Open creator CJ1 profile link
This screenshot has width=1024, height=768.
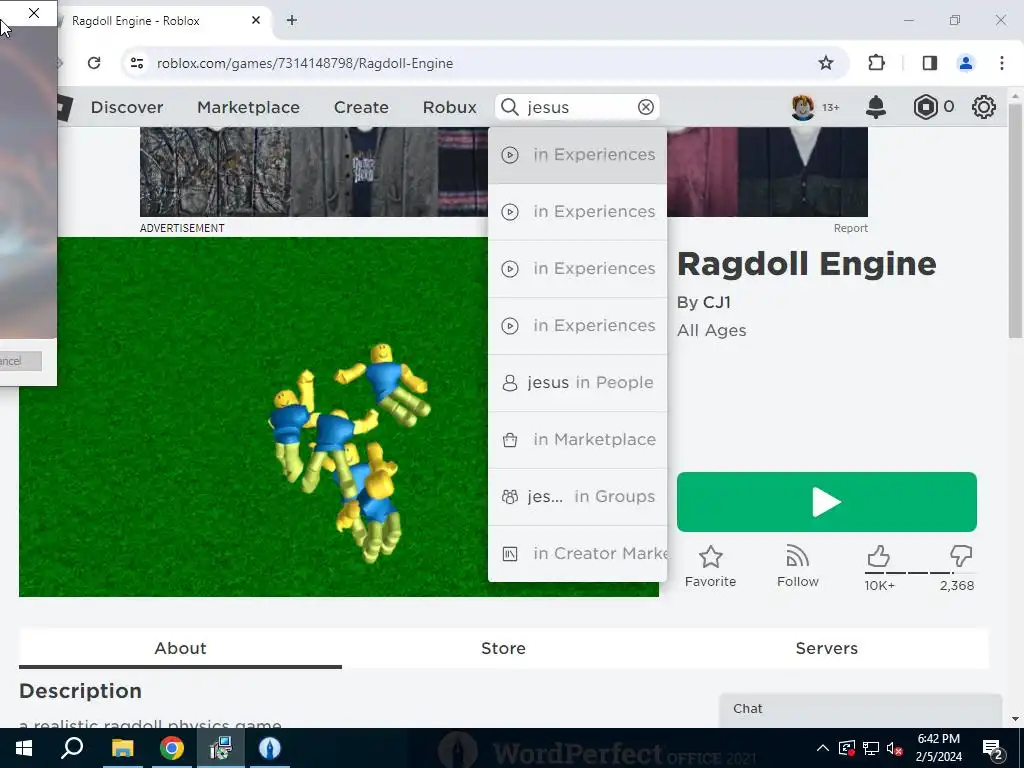[717, 302]
